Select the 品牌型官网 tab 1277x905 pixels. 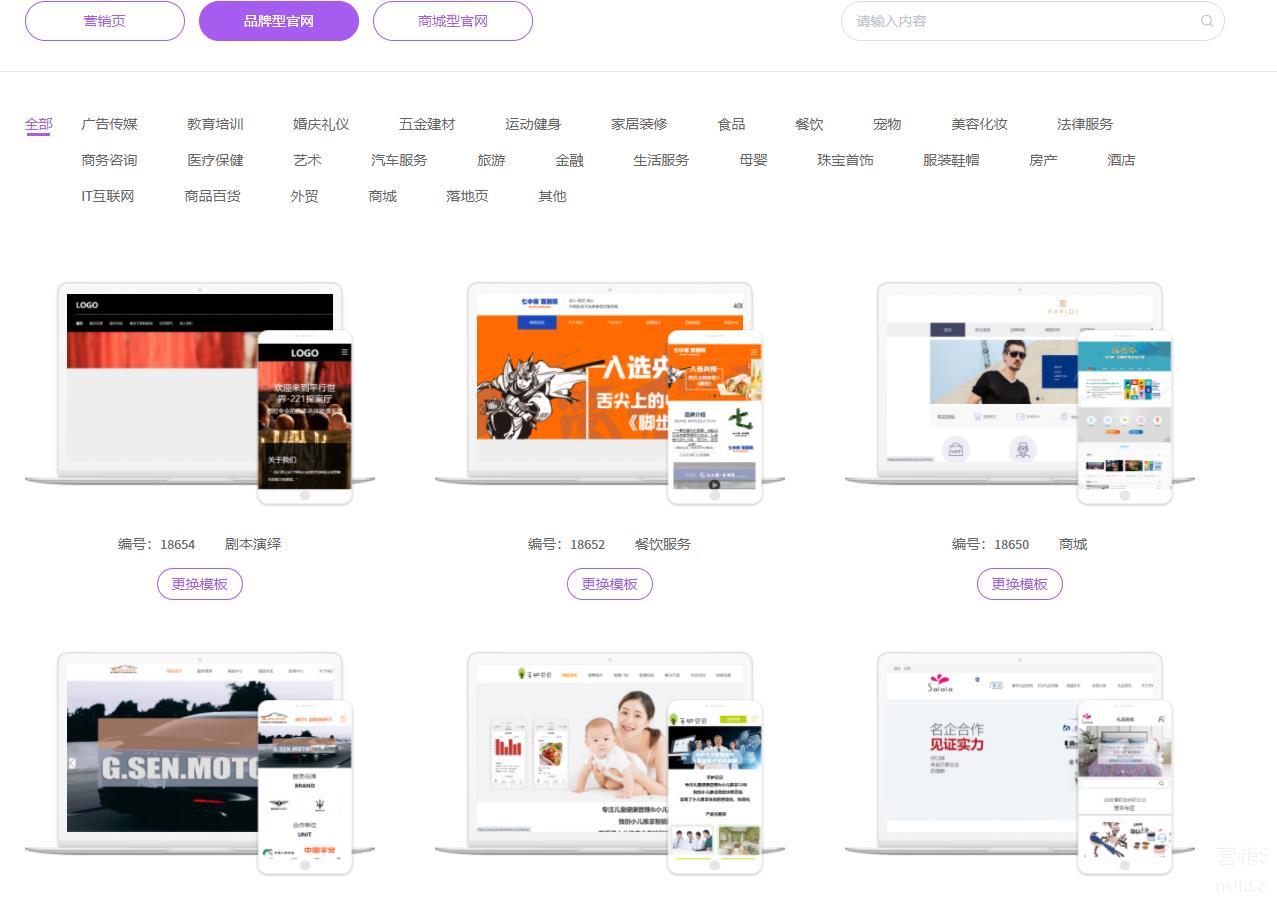(x=279, y=21)
